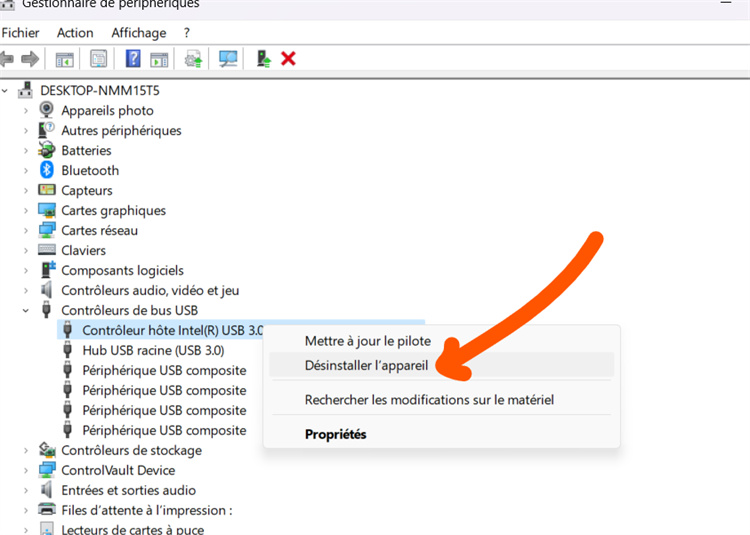Click the Cartes graphiques icon
Screen dimensions: 750x535
[x=46, y=210]
